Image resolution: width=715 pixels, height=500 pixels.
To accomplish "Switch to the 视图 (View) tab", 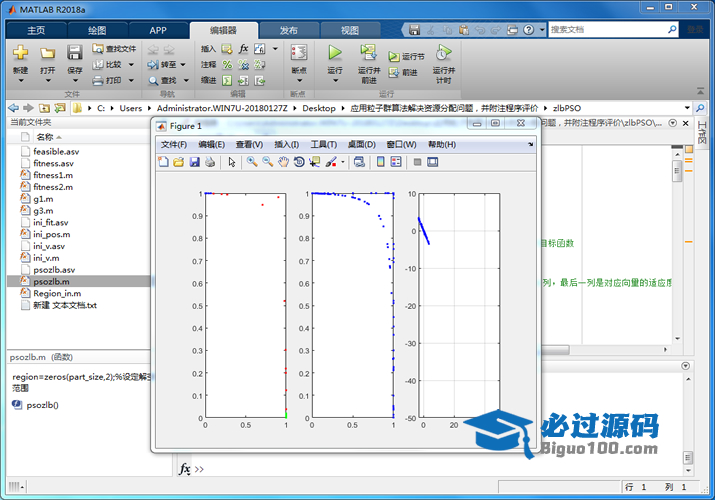I will click(350, 31).
